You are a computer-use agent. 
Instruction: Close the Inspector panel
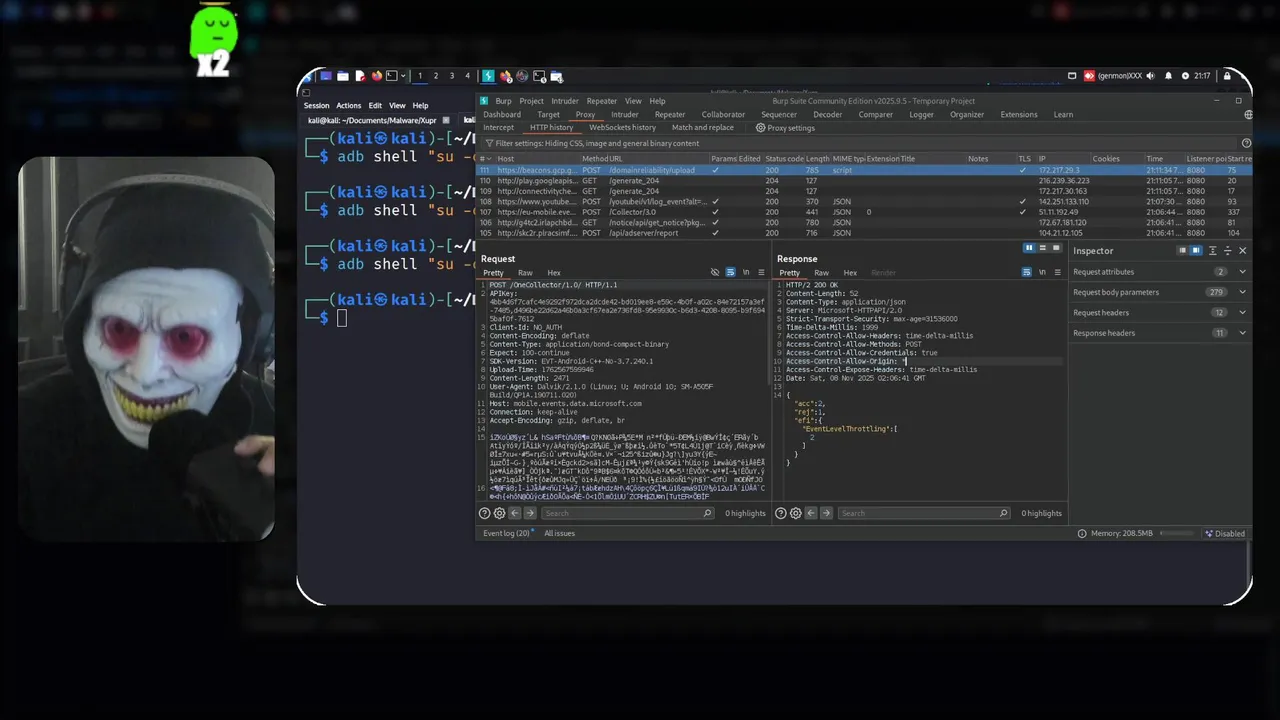1243,251
